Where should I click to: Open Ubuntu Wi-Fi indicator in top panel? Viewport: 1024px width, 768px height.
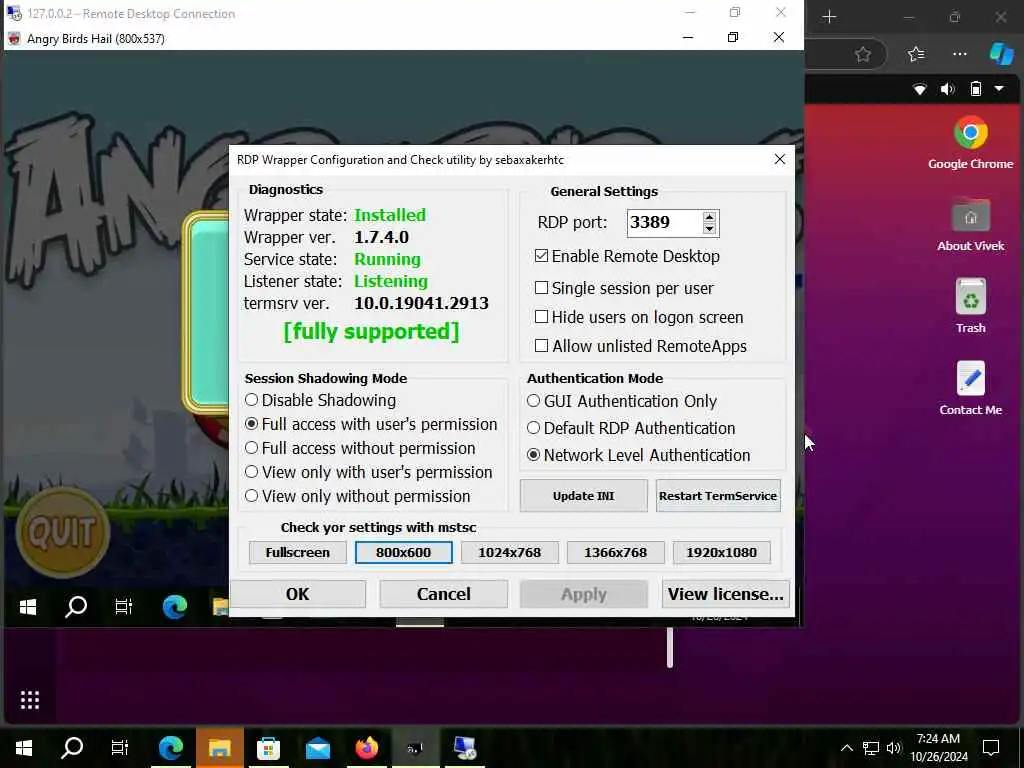click(x=920, y=89)
